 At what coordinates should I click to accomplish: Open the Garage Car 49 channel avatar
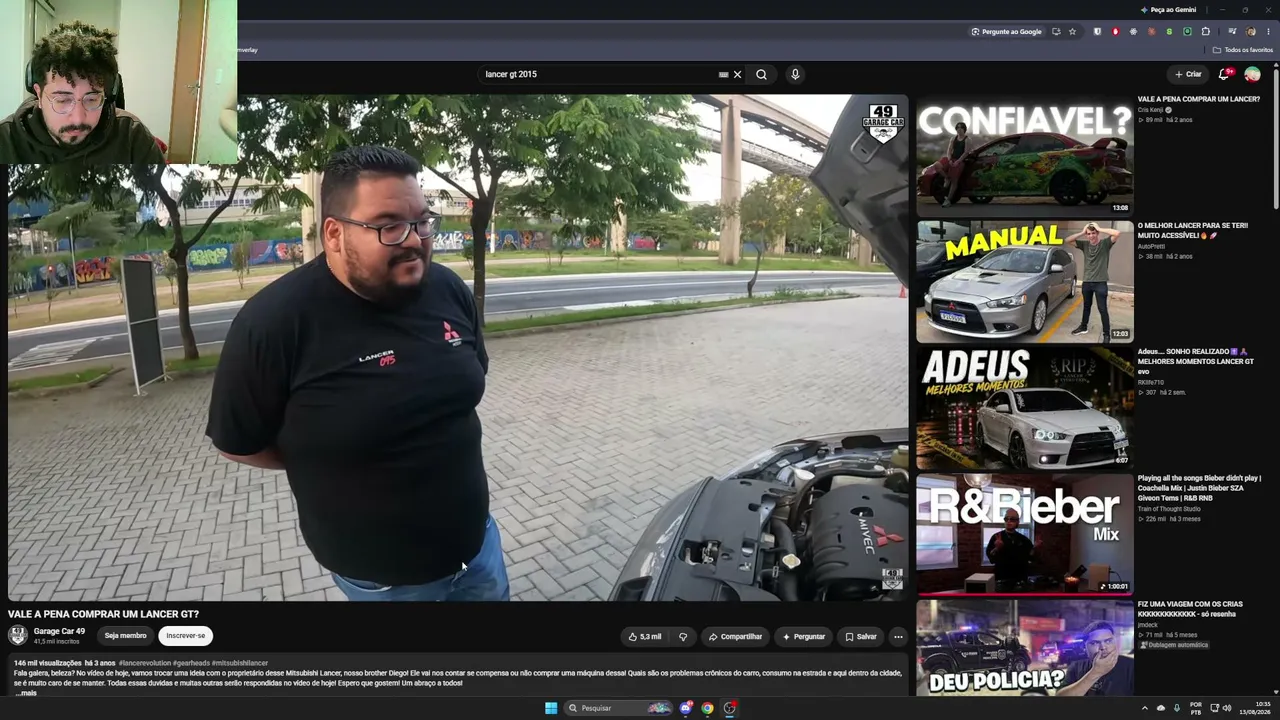(x=18, y=635)
